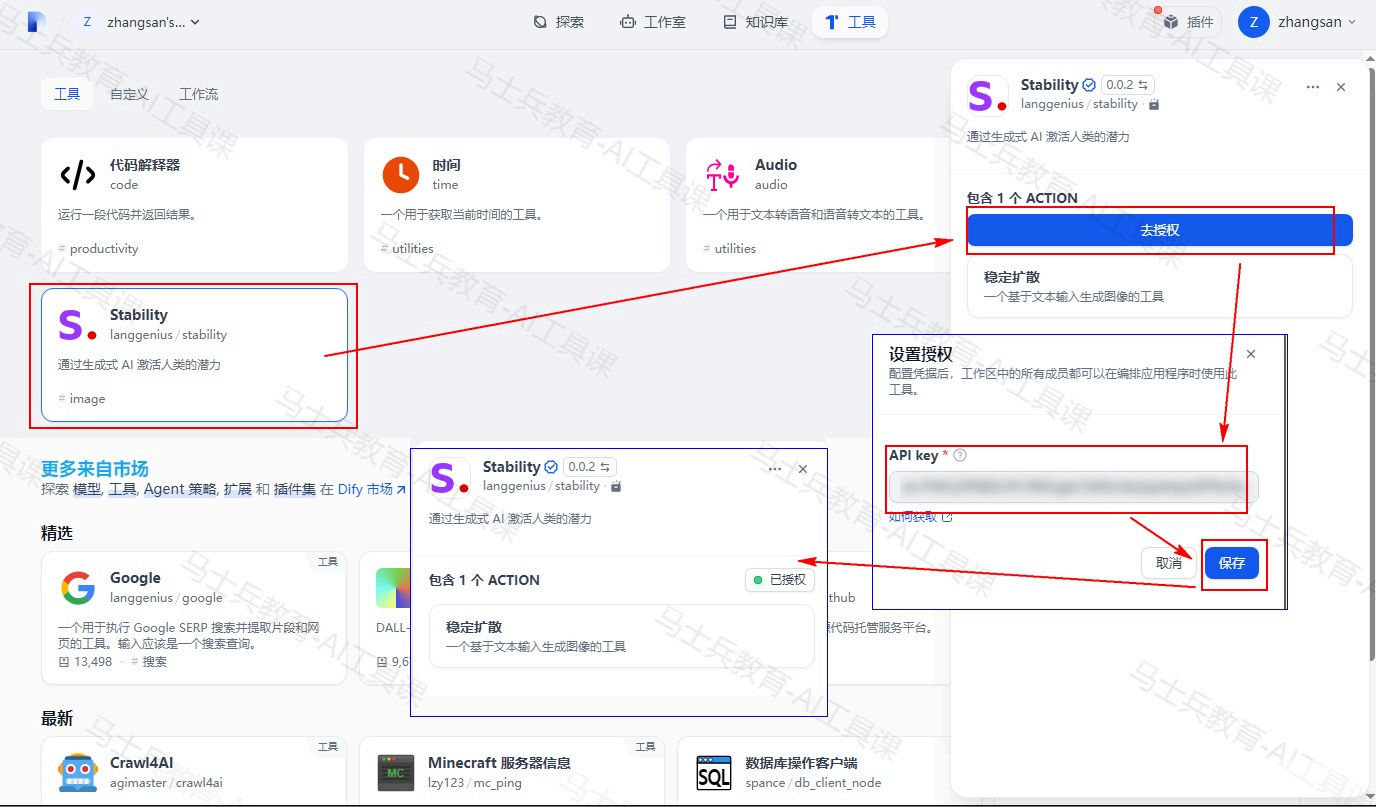Click the plugin source icon in center popup
Image resolution: width=1376 pixels, height=807 pixels.
[x=616, y=486]
